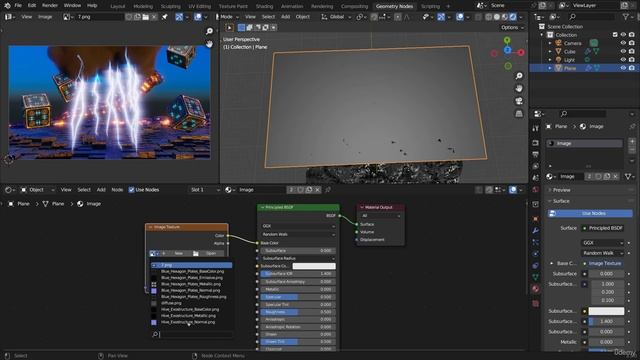The width and height of the screenshot is (640, 360).
Task: Switch to the UV Editing workspace tab
Action: click(200, 6)
